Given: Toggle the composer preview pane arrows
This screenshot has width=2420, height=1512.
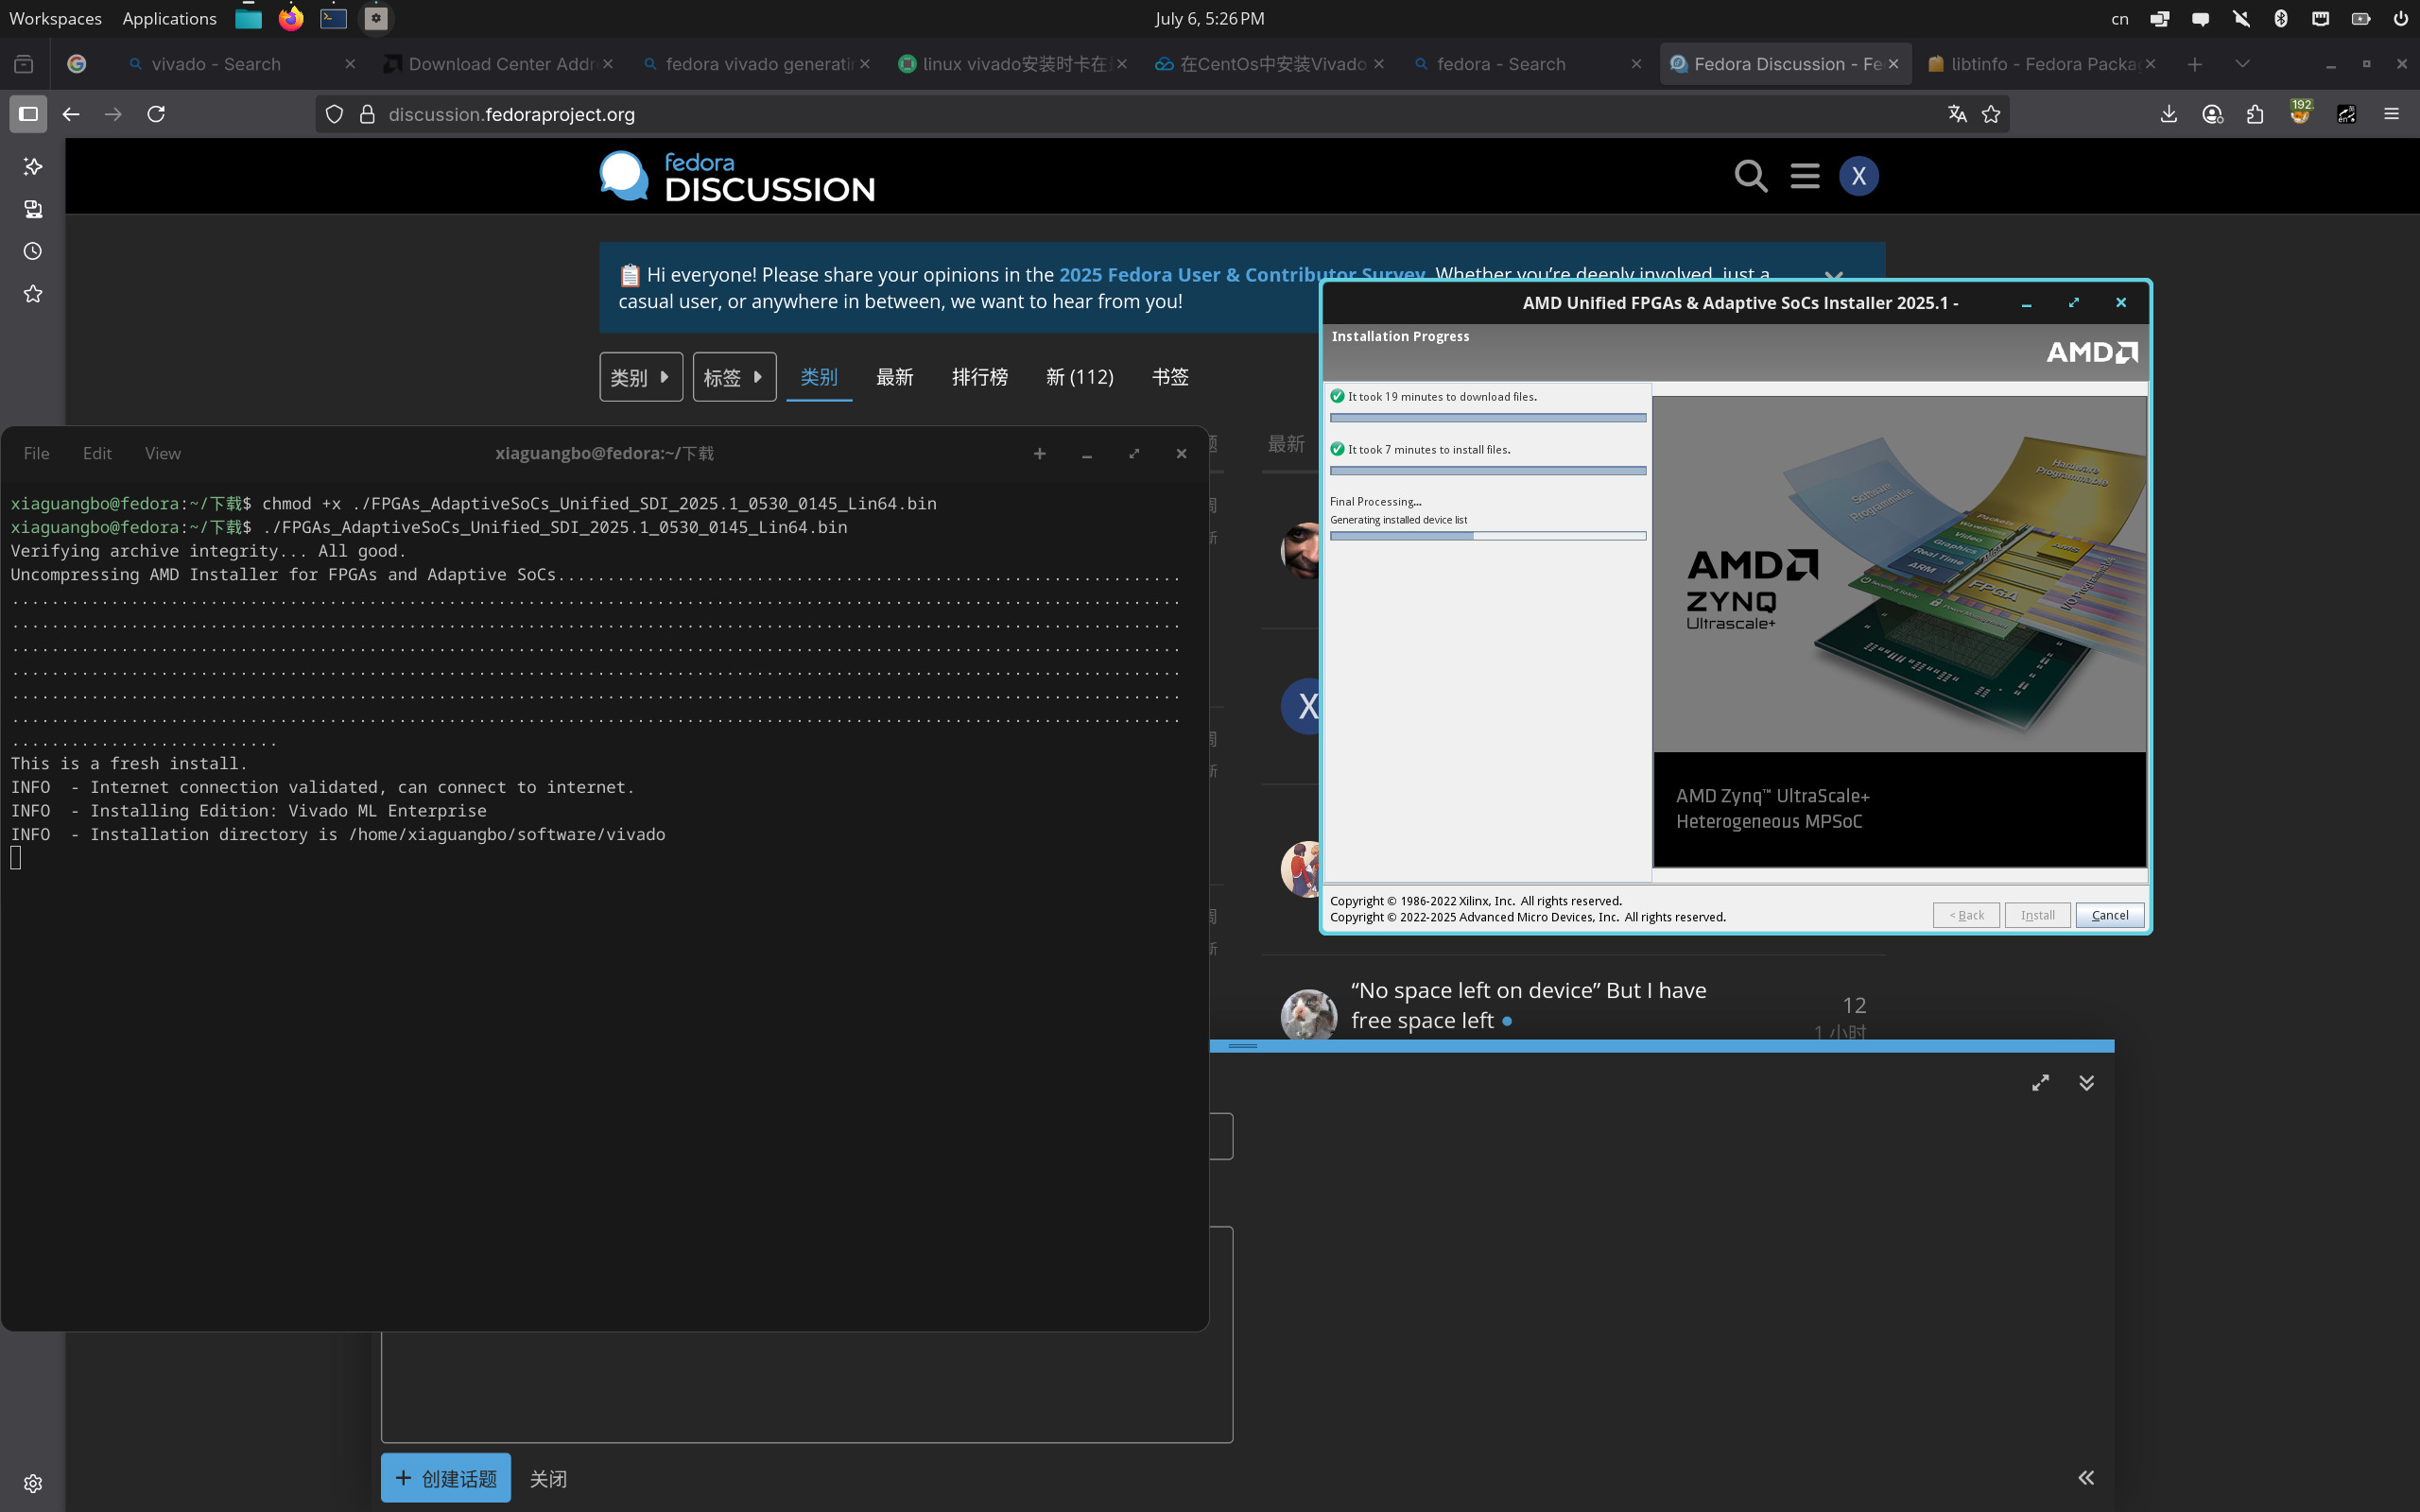Looking at the screenshot, I should click(x=2086, y=1477).
